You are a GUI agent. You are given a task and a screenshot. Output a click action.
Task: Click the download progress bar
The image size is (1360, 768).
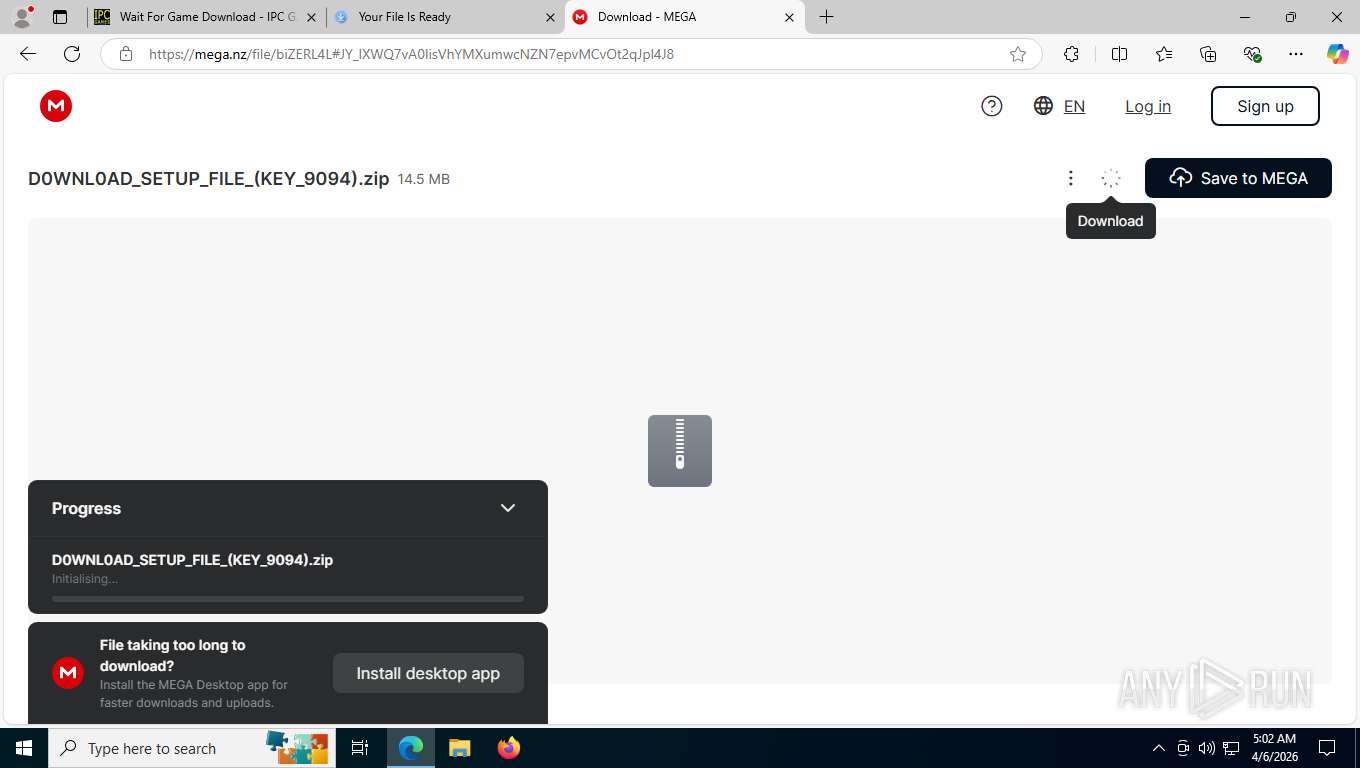tap(288, 599)
